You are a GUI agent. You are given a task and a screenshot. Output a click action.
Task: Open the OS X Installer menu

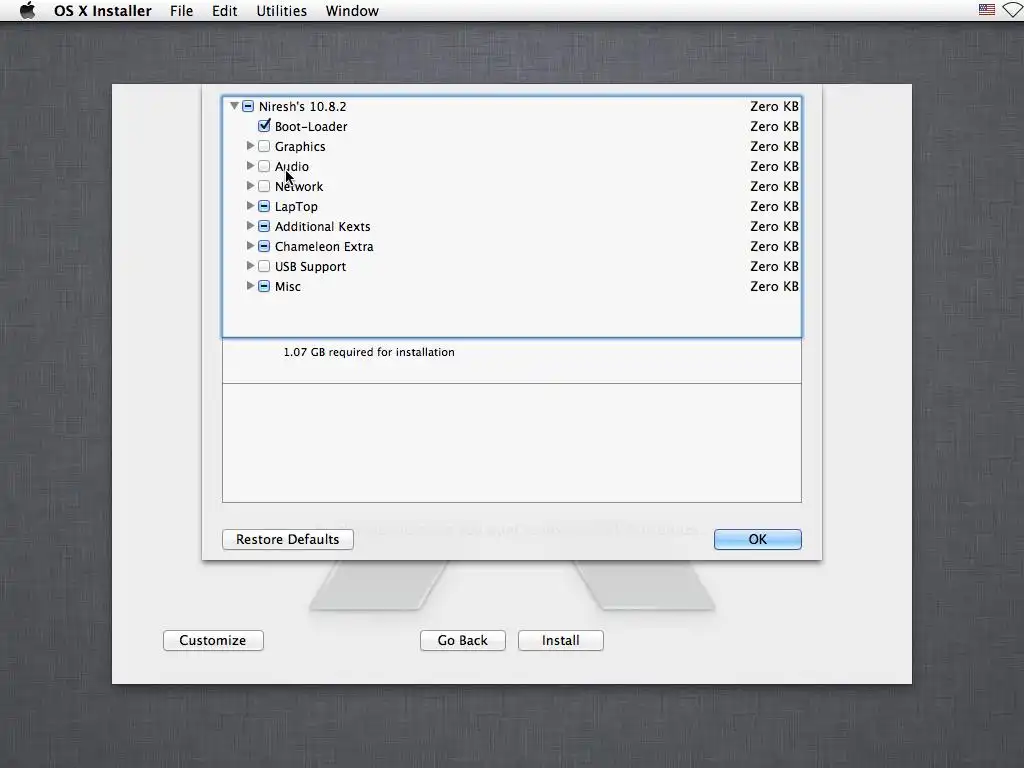point(103,10)
